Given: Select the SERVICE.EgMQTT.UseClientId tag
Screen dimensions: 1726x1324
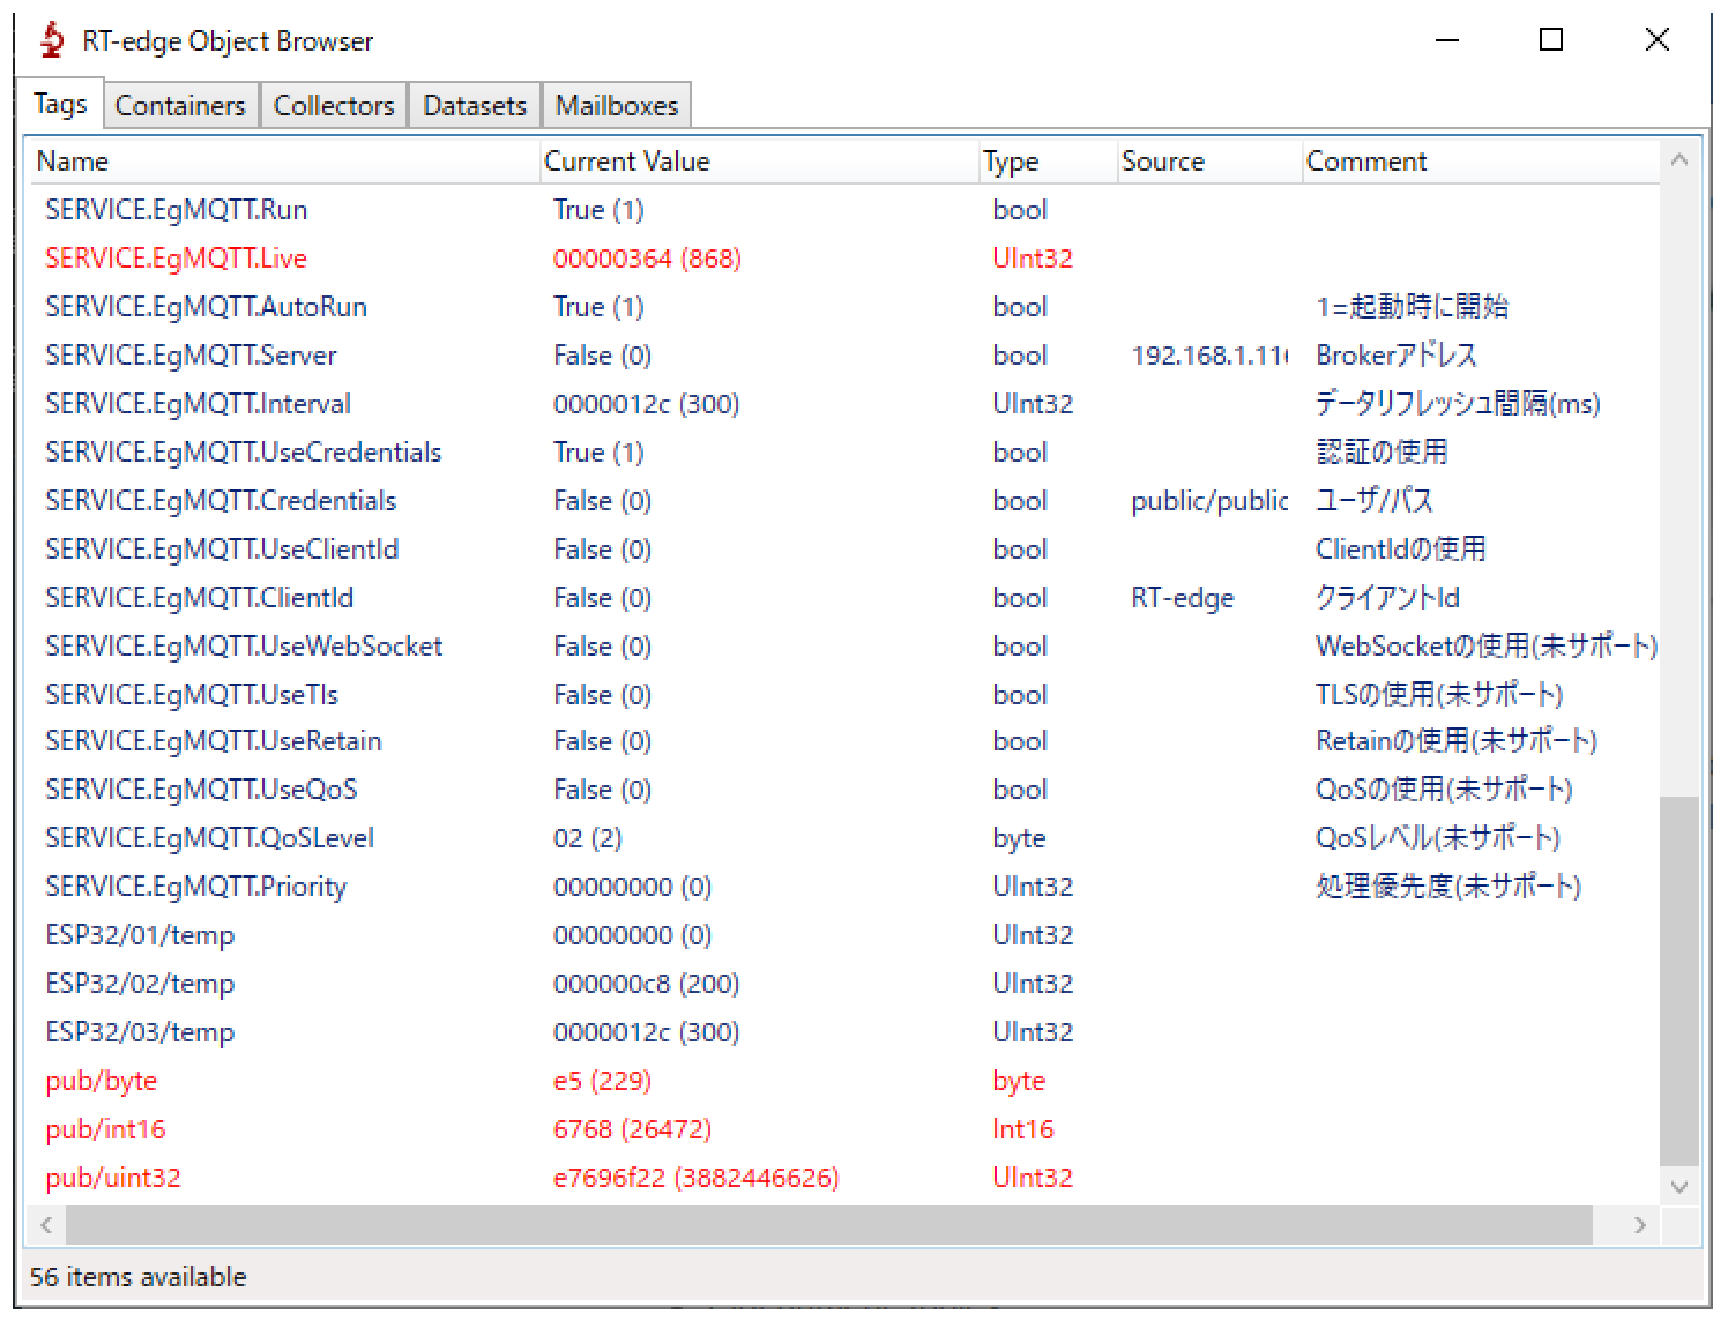Looking at the screenshot, I should [222, 549].
